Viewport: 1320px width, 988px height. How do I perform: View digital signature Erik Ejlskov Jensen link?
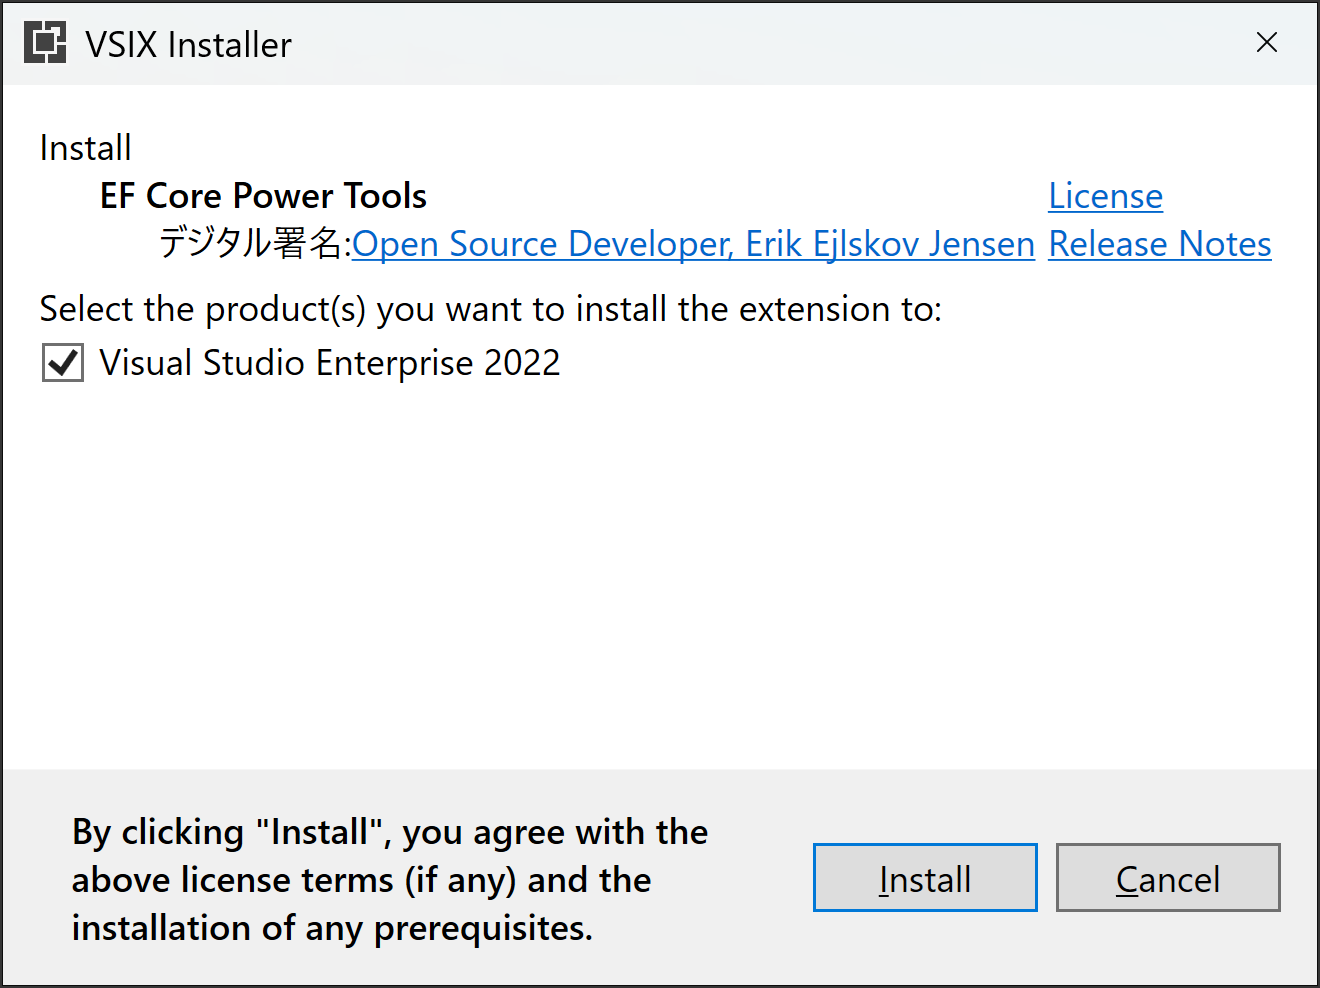[x=693, y=244]
